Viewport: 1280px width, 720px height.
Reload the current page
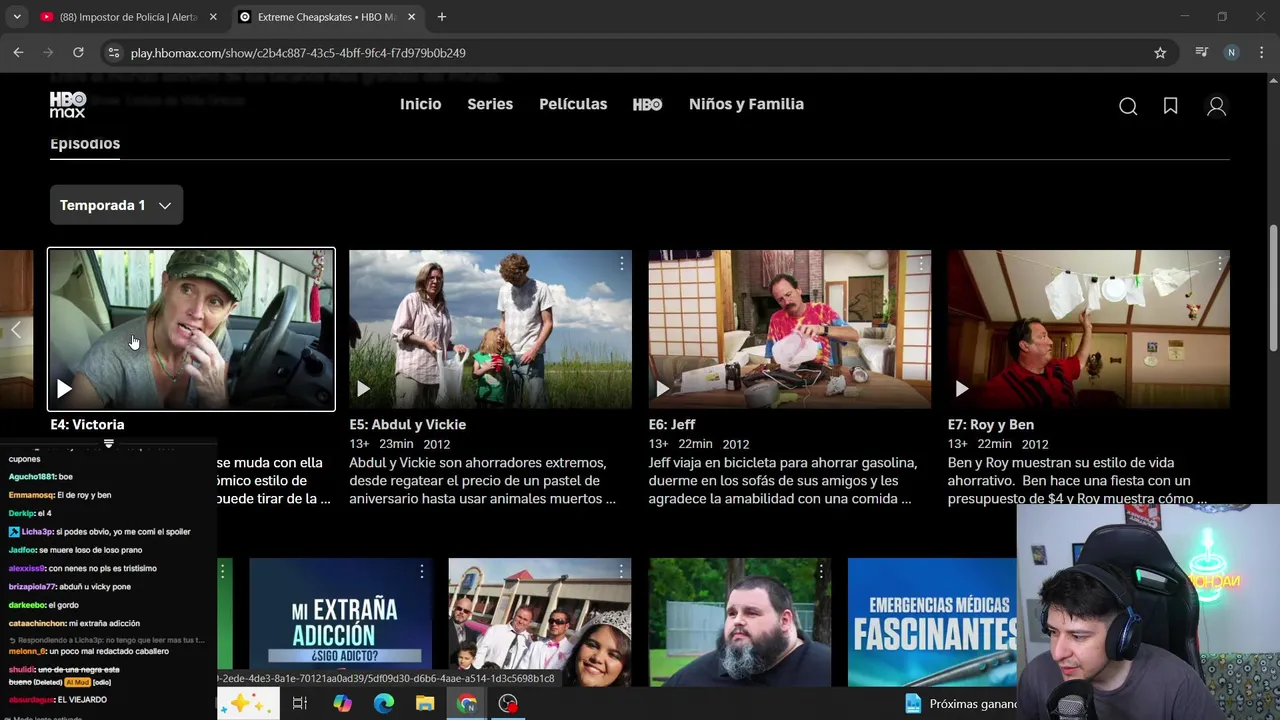click(x=78, y=53)
